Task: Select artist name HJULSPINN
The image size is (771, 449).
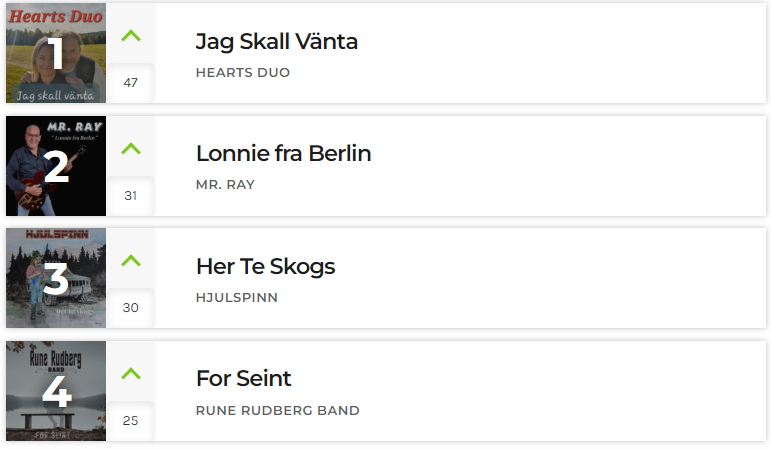Action: click(237, 298)
